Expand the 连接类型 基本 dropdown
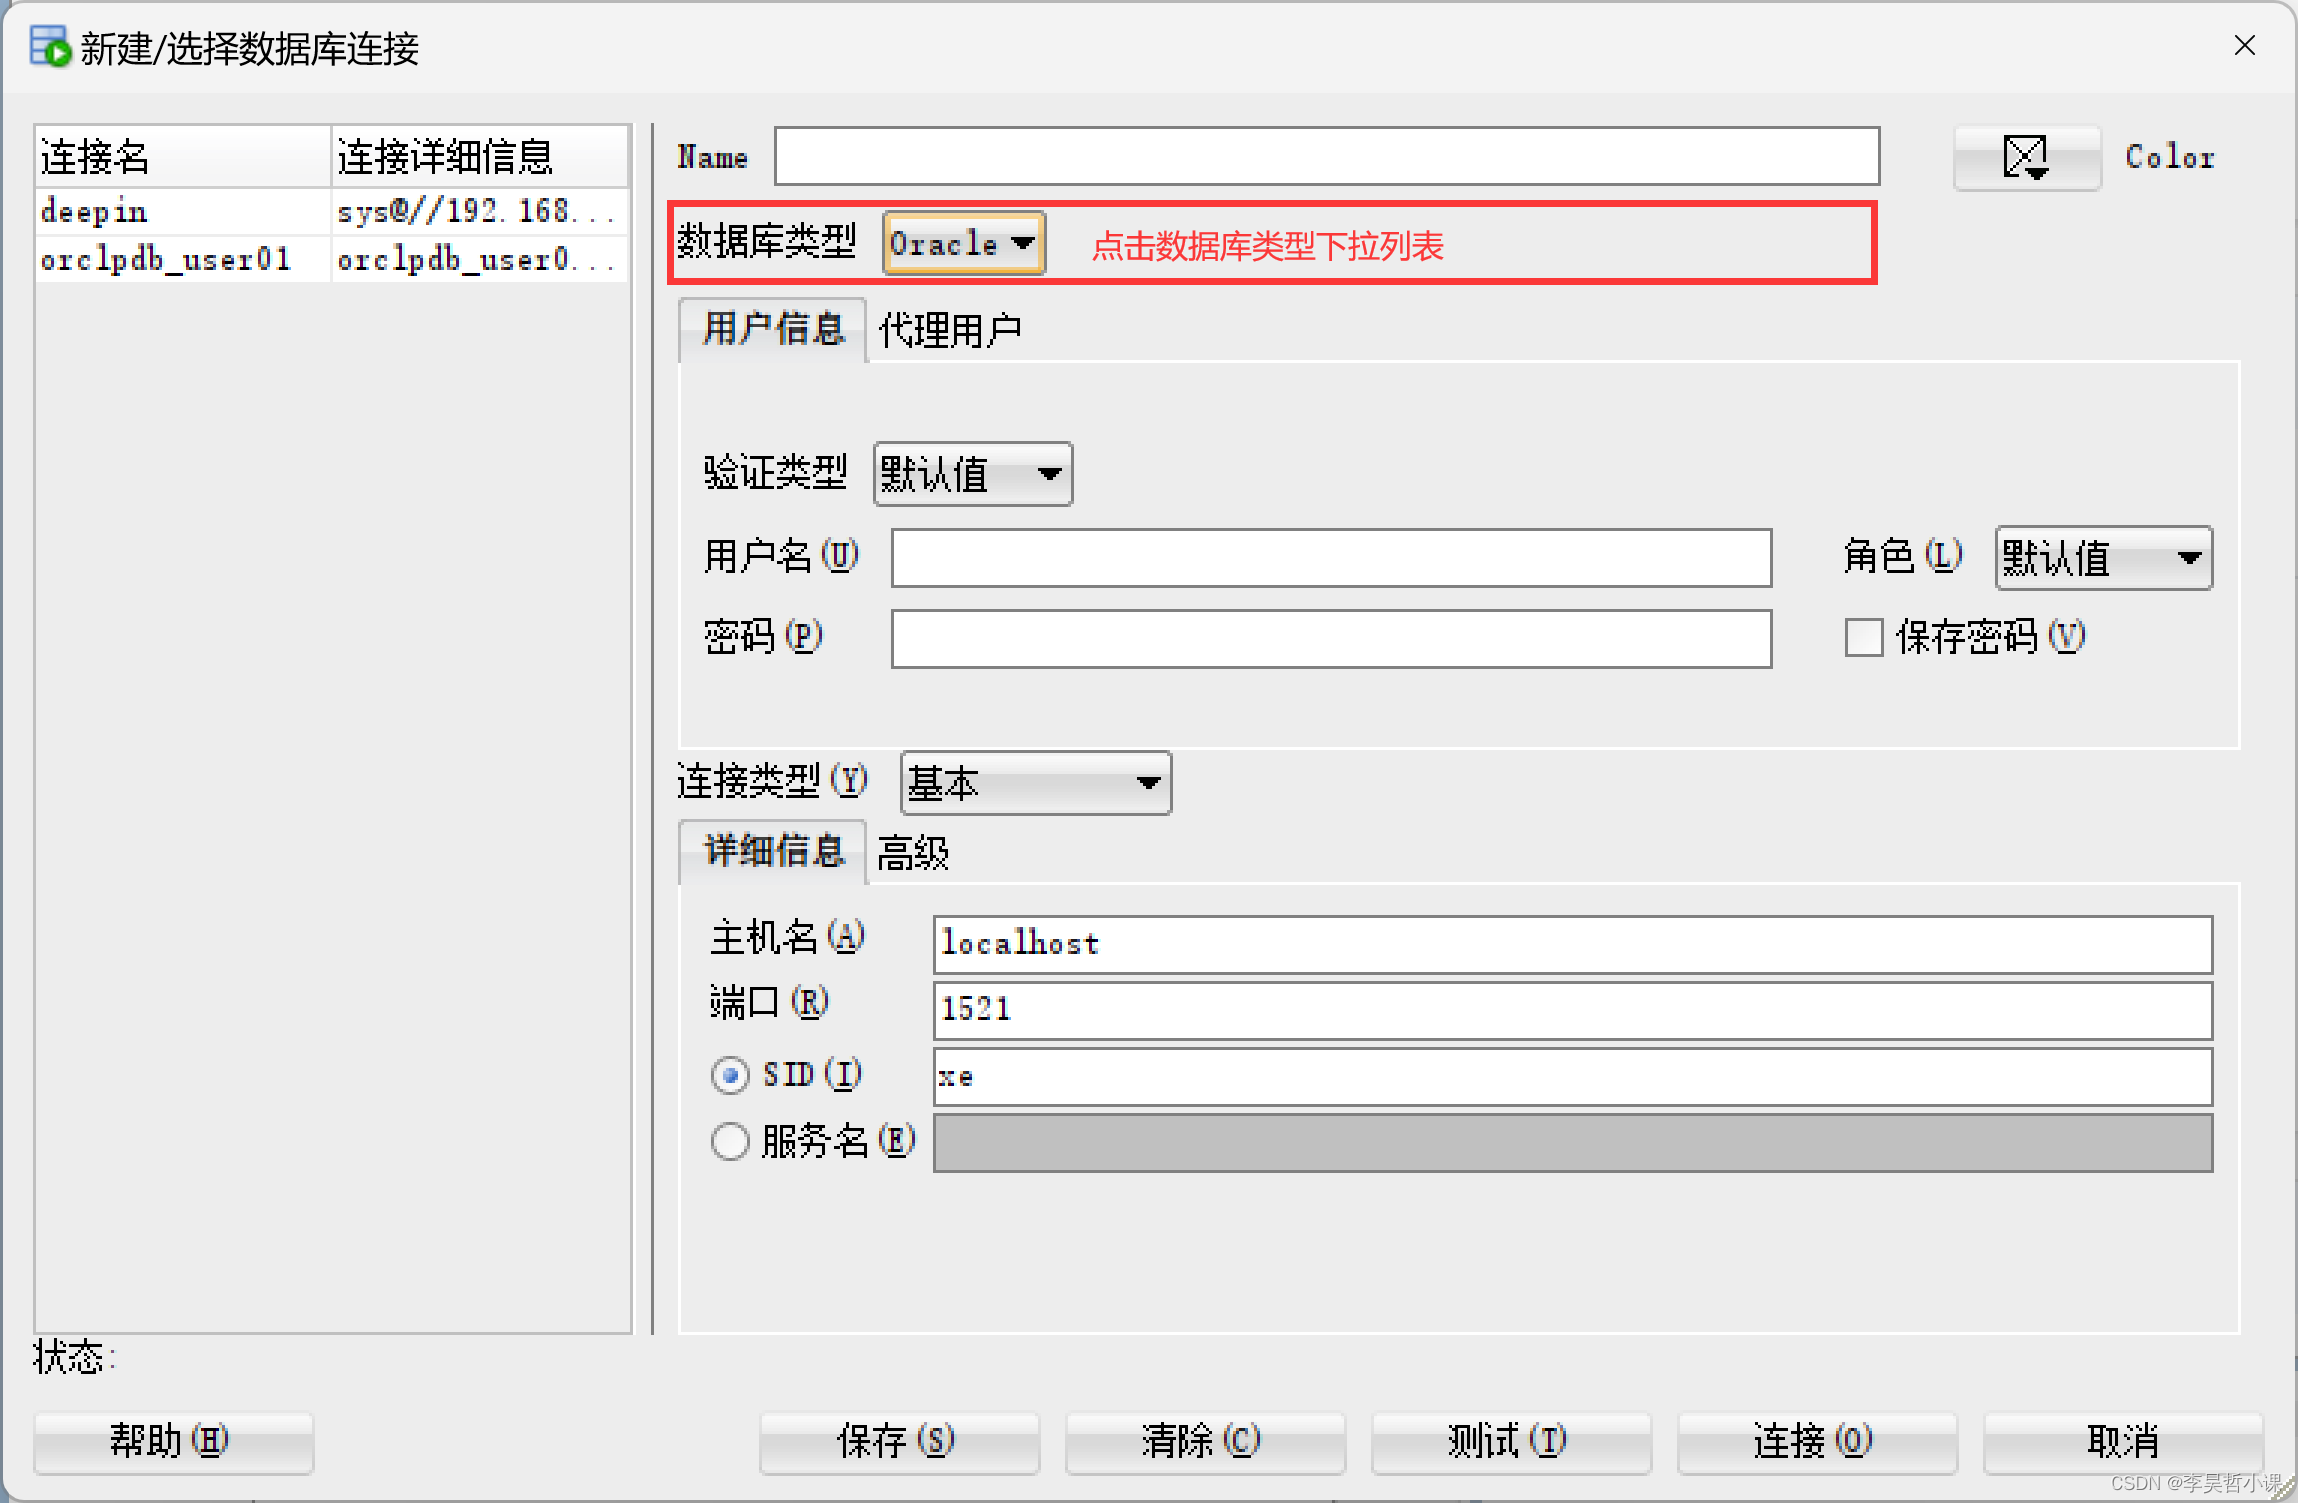2298x1503 pixels. point(1035,783)
